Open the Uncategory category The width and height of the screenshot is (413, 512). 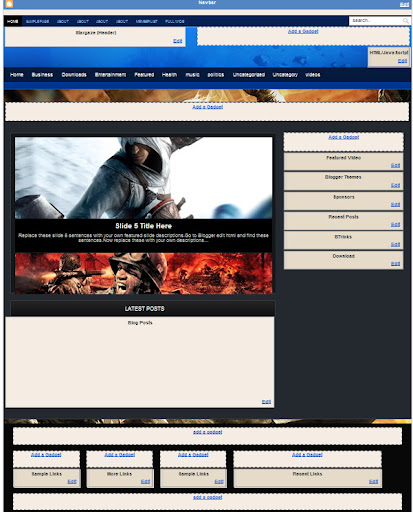point(285,75)
